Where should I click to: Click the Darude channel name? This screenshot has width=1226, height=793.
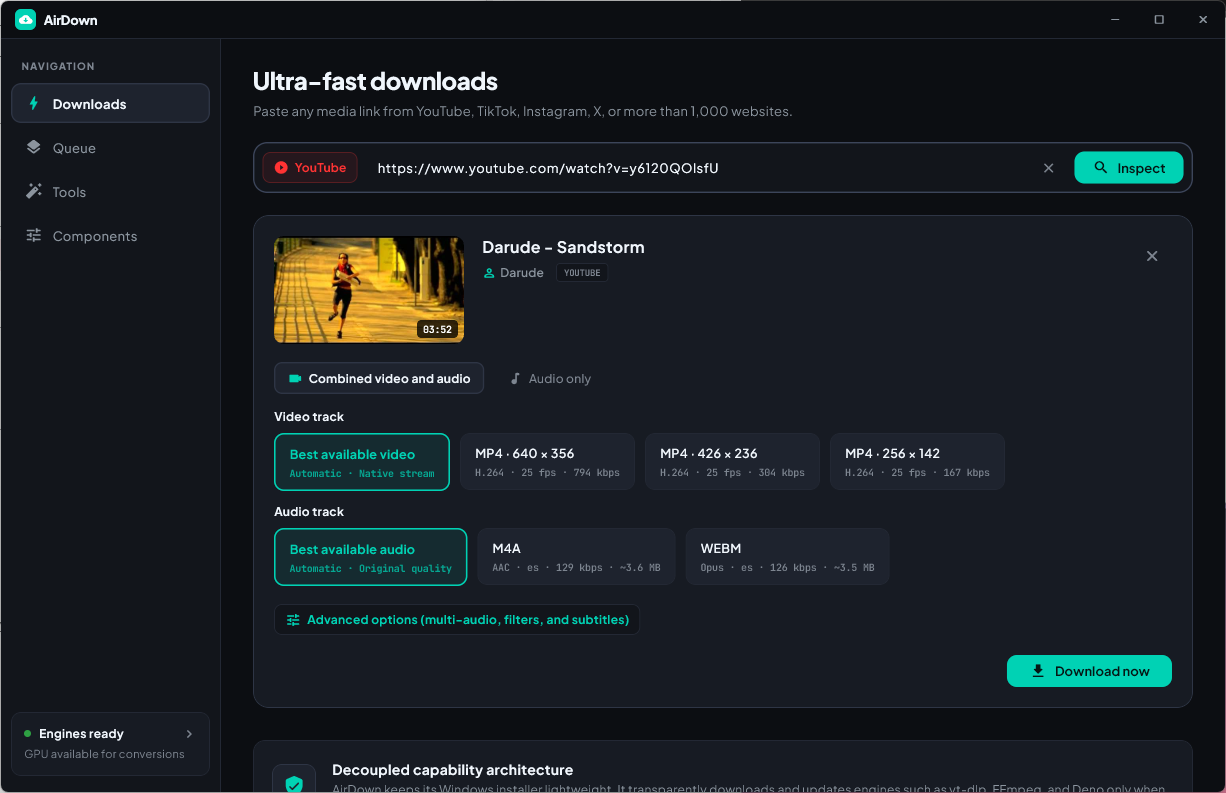522,273
